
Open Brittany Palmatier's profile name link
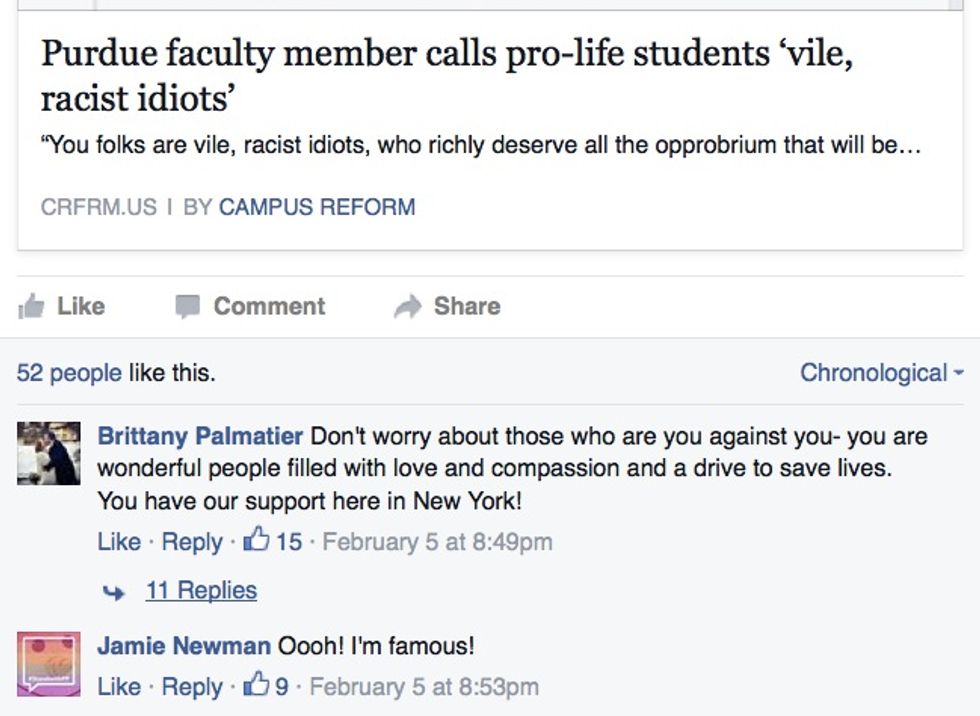click(x=200, y=437)
